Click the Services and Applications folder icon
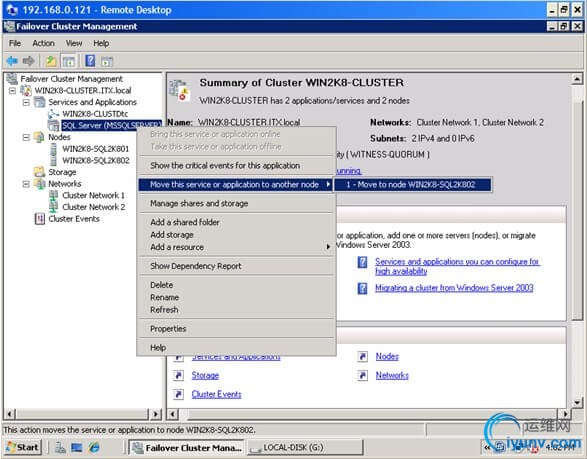This screenshot has height=459, width=587. point(39,102)
